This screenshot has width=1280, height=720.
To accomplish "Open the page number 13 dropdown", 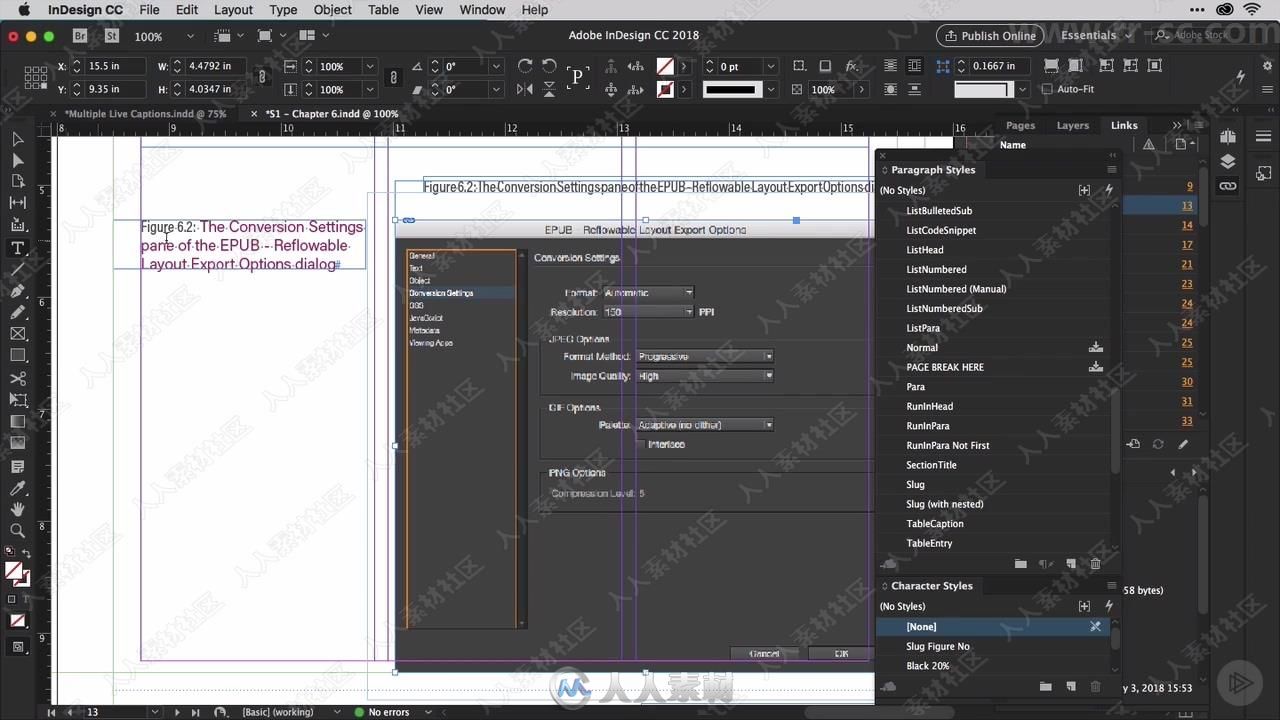I will click(x=154, y=712).
